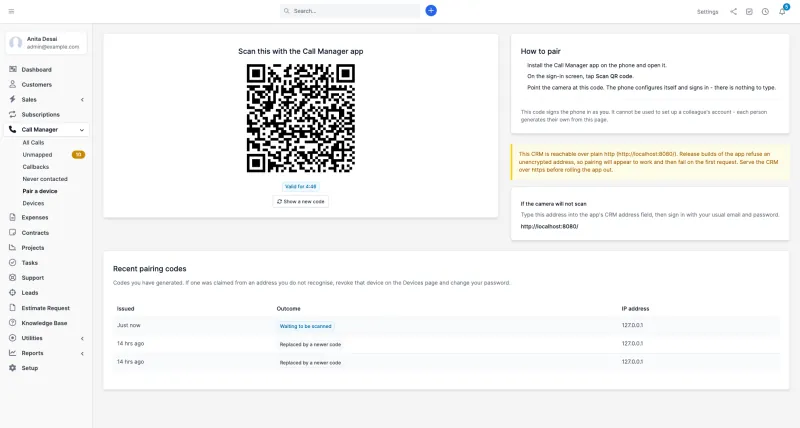This screenshot has height=428, width=800.
Task: Open Never contacted submenu item
Action: pos(45,179)
